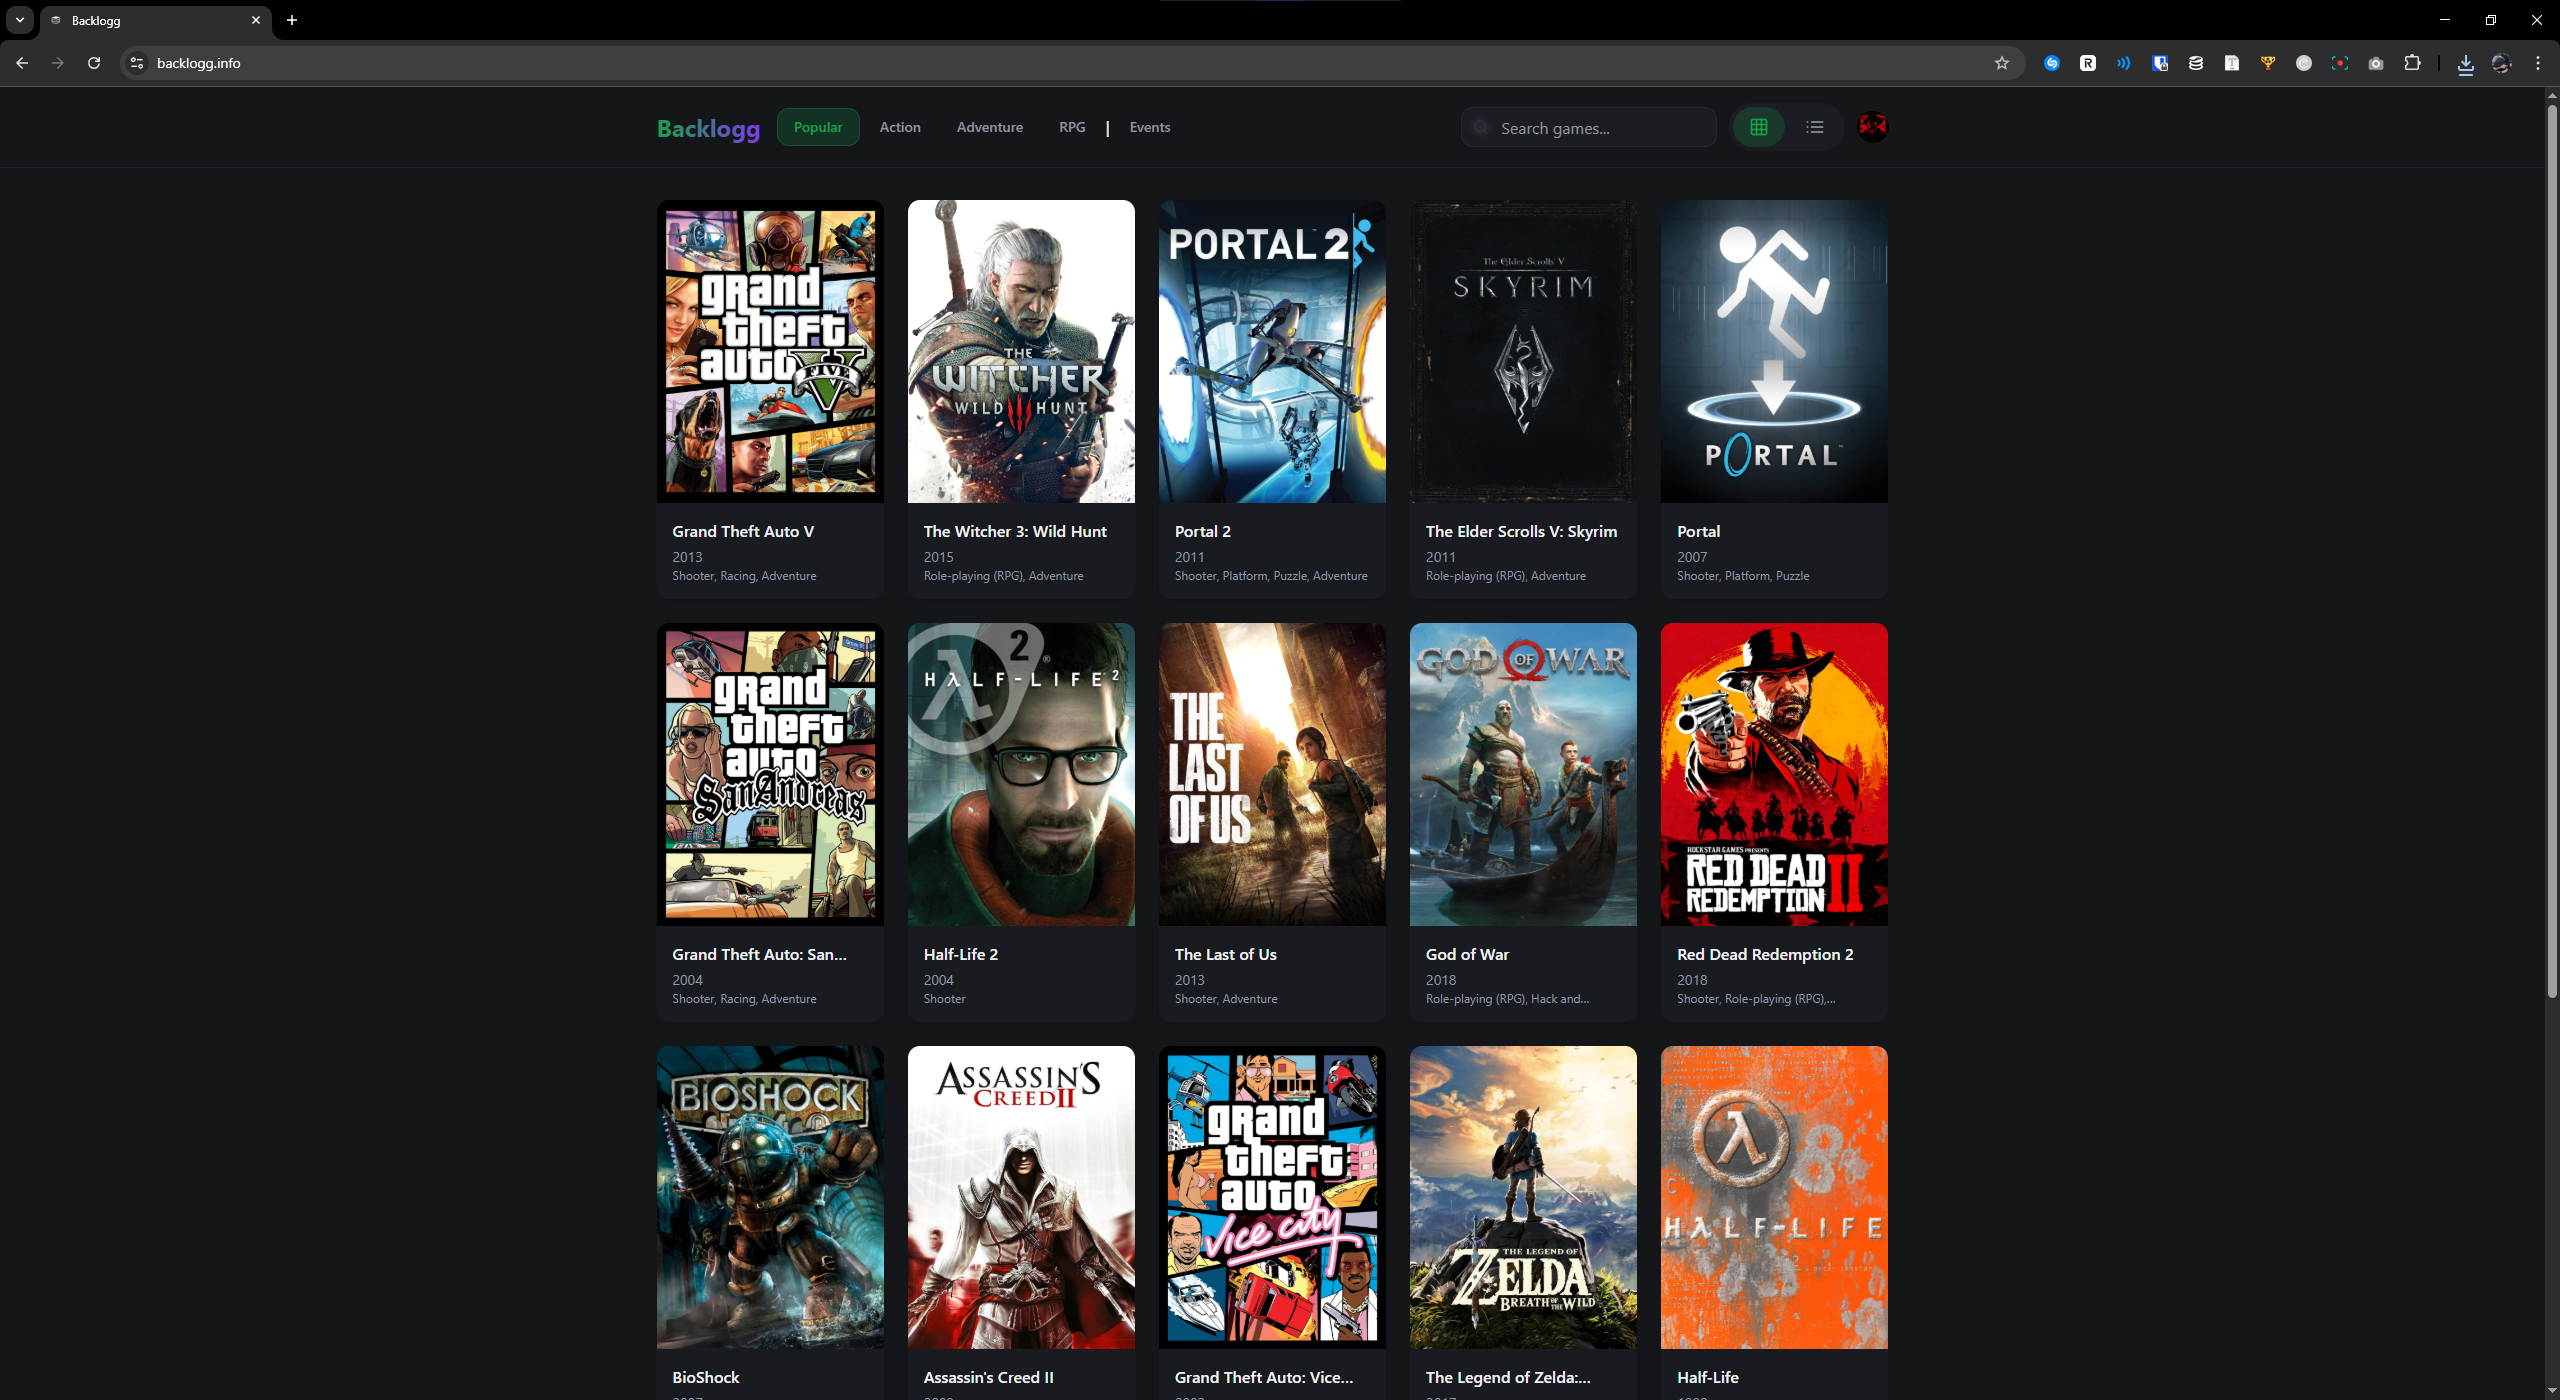Screen dimensions: 2560x1400
Task: Open the God of War cover
Action: tap(1523, 774)
